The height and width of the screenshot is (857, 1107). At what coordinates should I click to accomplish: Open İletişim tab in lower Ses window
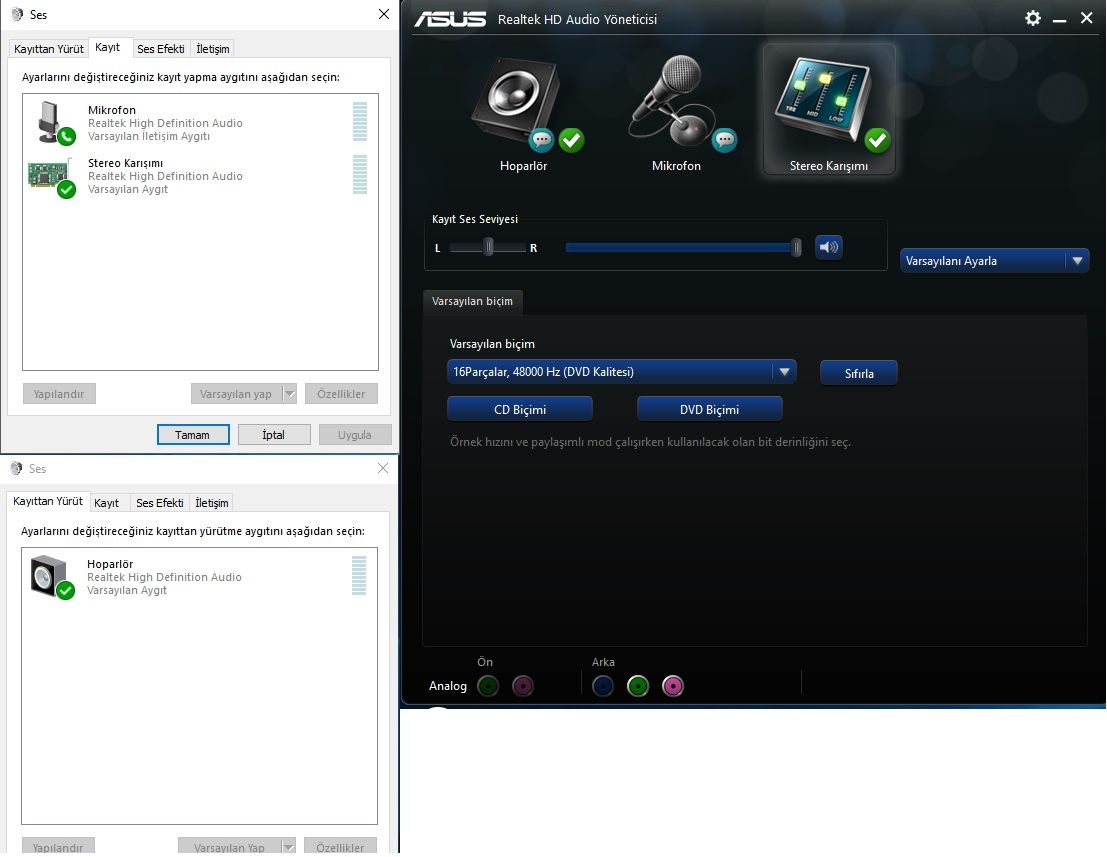[212, 503]
